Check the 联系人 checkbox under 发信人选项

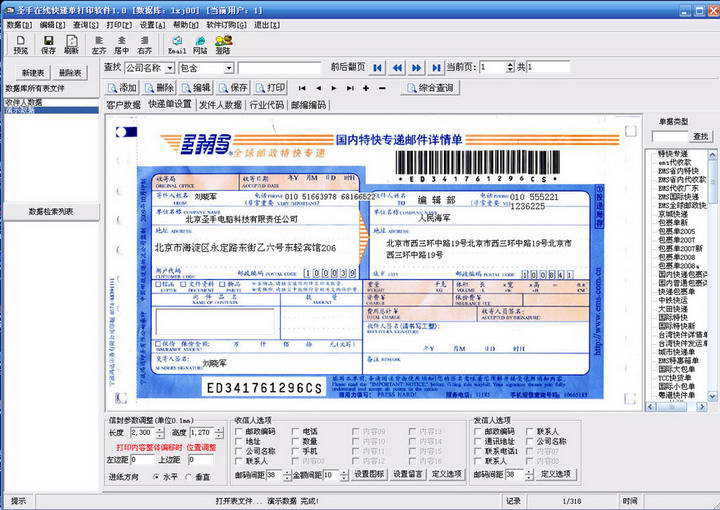pyautogui.click(x=527, y=431)
